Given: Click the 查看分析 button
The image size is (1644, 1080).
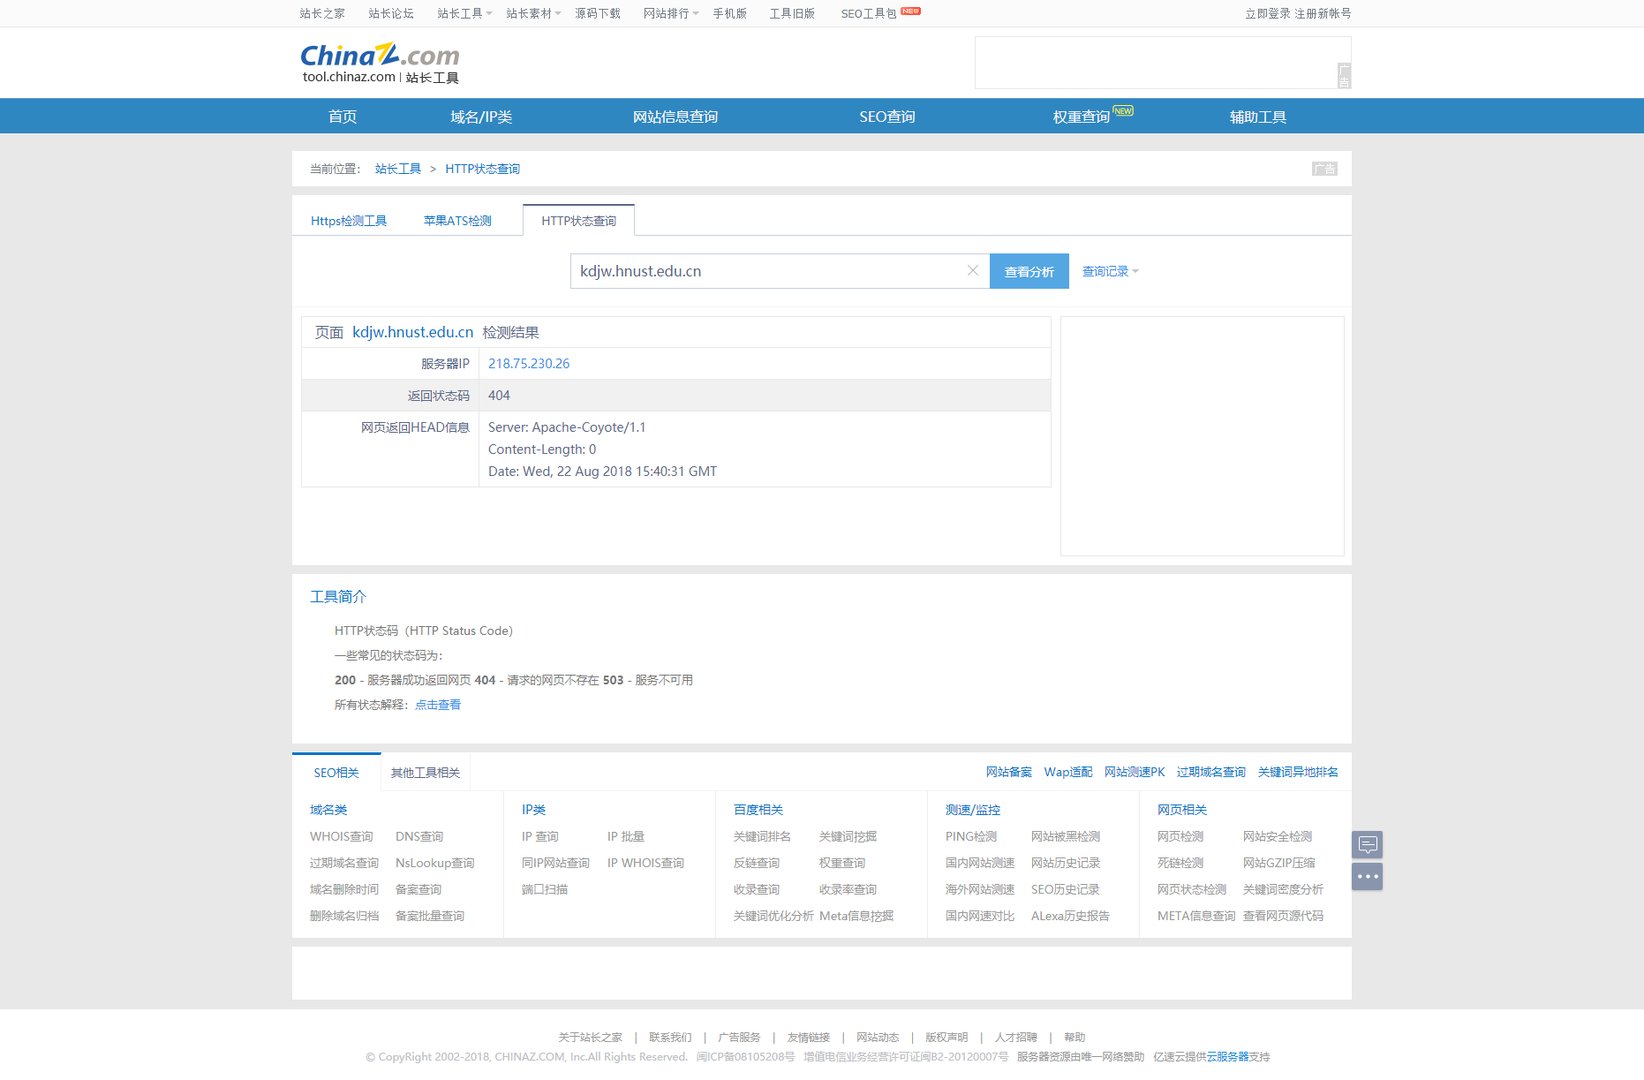Looking at the screenshot, I should pyautogui.click(x=1029, y=272).
